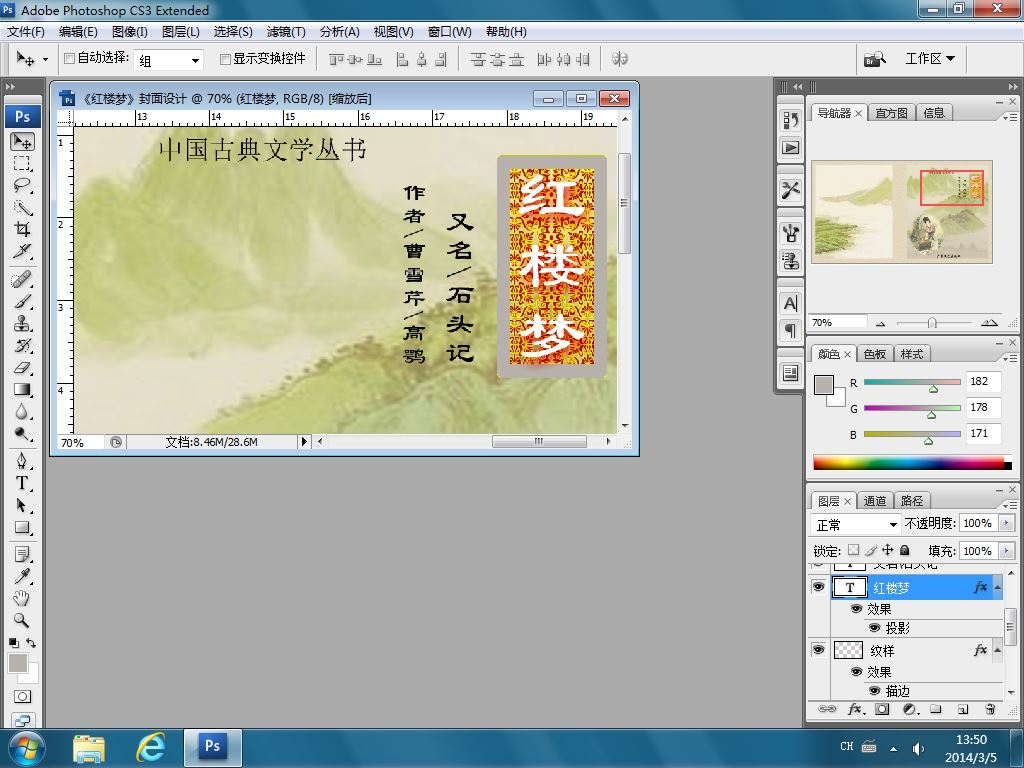Select the Rectangular Marquee tool
This screenshot has height=768, width=1024.
pos(22,163)
